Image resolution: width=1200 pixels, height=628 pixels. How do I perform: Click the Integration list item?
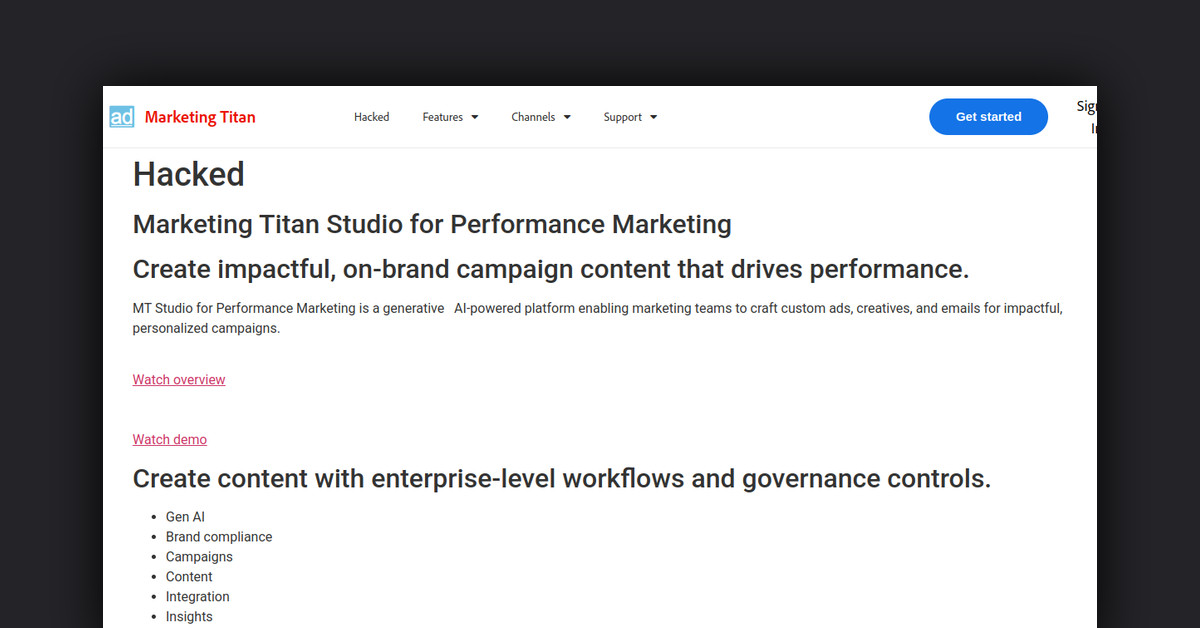coord(197,597)
